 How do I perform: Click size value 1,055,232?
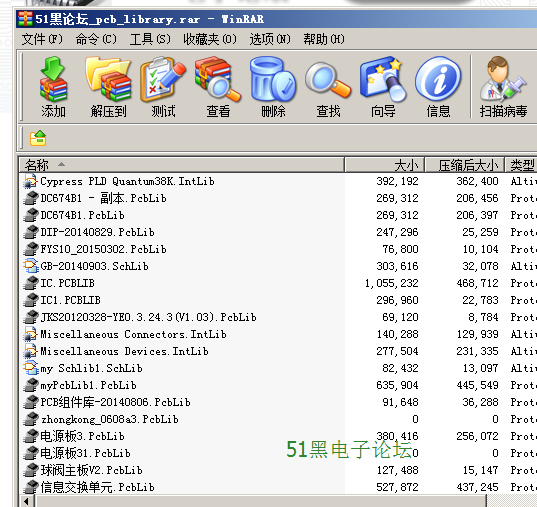391,283
